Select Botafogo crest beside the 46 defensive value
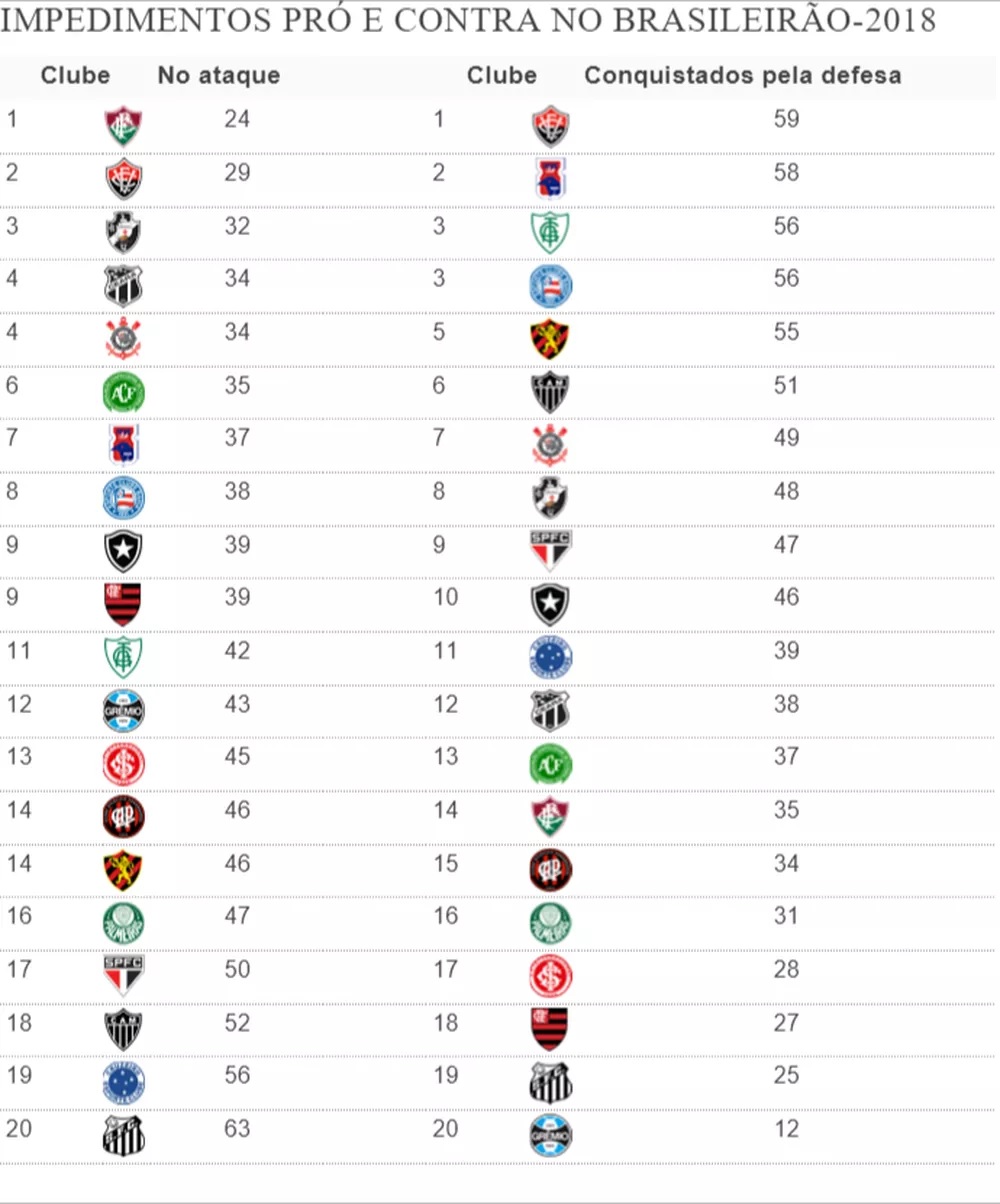This screenshot has width=1000, height=1204. [x=551, y=604]
